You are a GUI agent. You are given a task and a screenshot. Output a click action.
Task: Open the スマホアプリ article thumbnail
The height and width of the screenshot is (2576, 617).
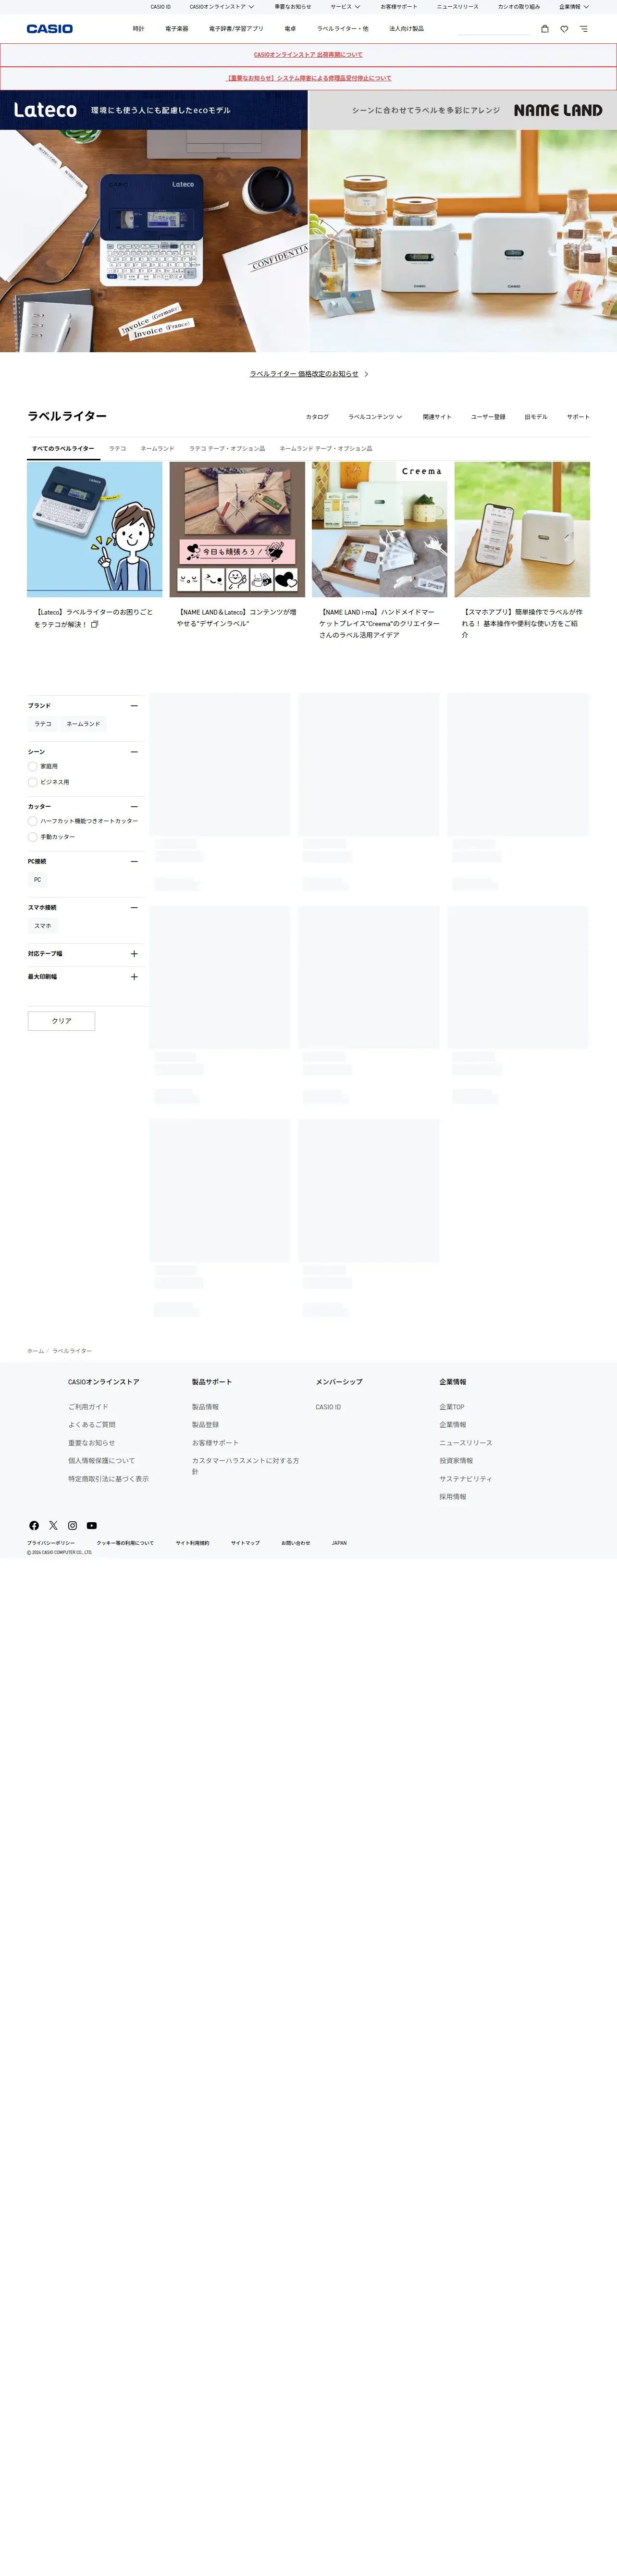click(x=522, y=529)
